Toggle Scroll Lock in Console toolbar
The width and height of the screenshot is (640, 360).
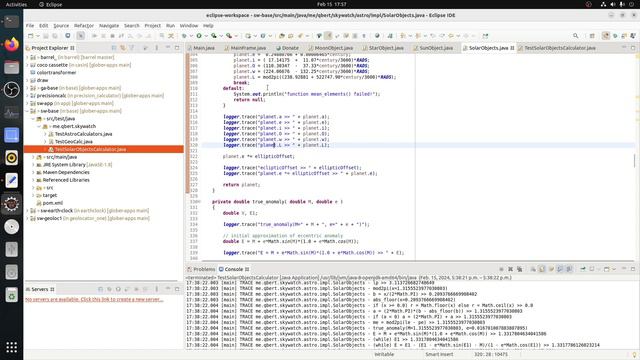pyautogui.click(x=542, y=269)
